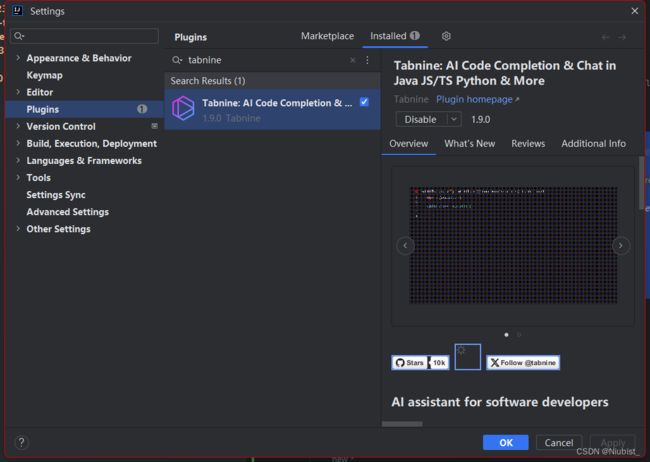650x462 pixels.
Task: Uncheck the Tabnine plugin enabled checkbox
Action: coord(364,102)
